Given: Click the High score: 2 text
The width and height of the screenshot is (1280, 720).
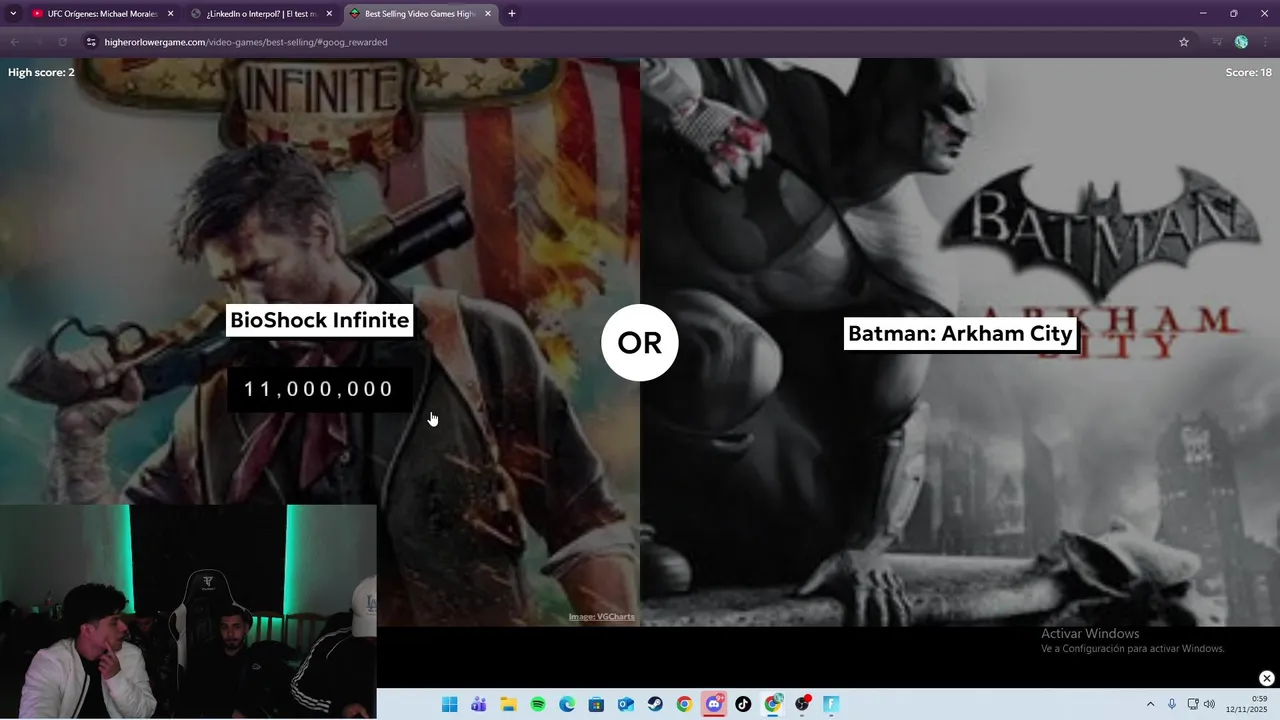Looking at the screenshot, I should (x=41, y=72).
